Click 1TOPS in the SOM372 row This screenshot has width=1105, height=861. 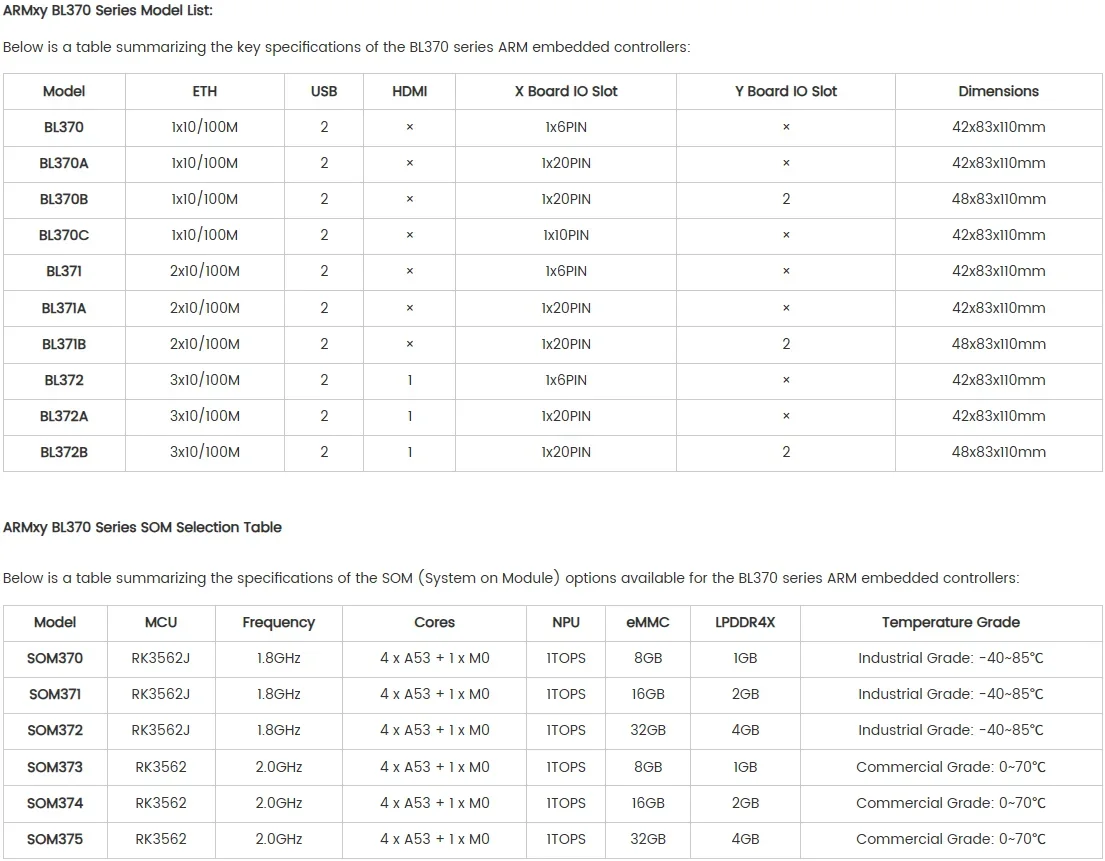(566, 730)
